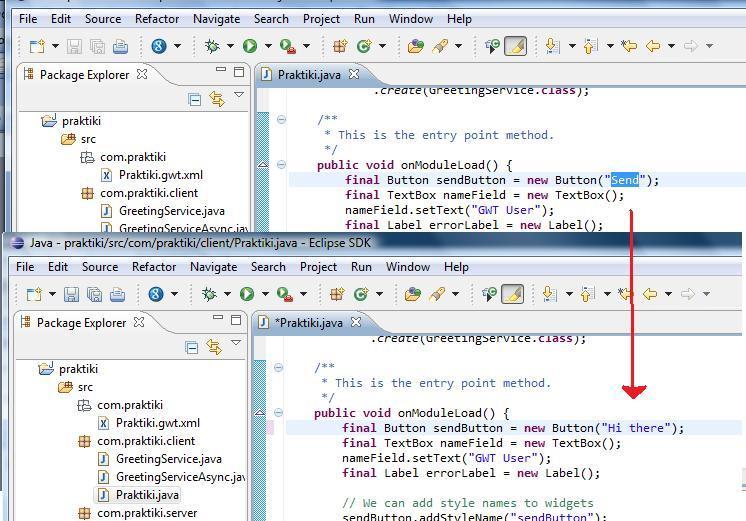Click Open Type icon in upper window toolbar
Viewport: 746px width, 521px height.
(x=416, y=46)
